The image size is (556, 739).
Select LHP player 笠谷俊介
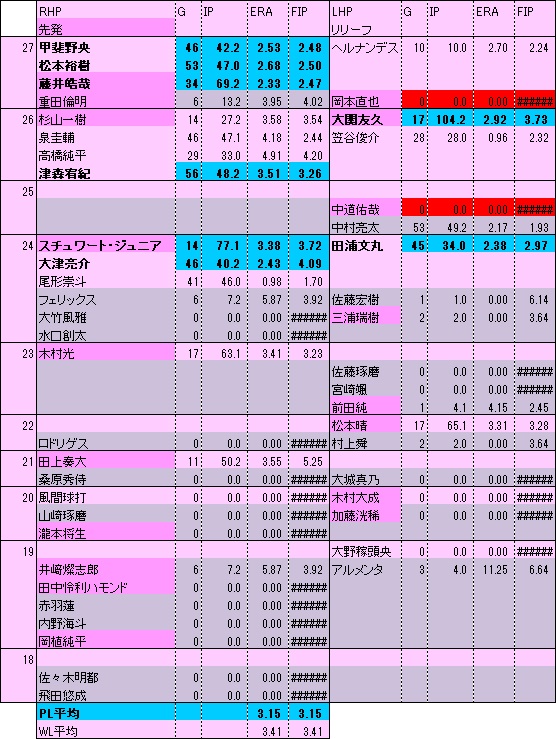pos(365,137)
